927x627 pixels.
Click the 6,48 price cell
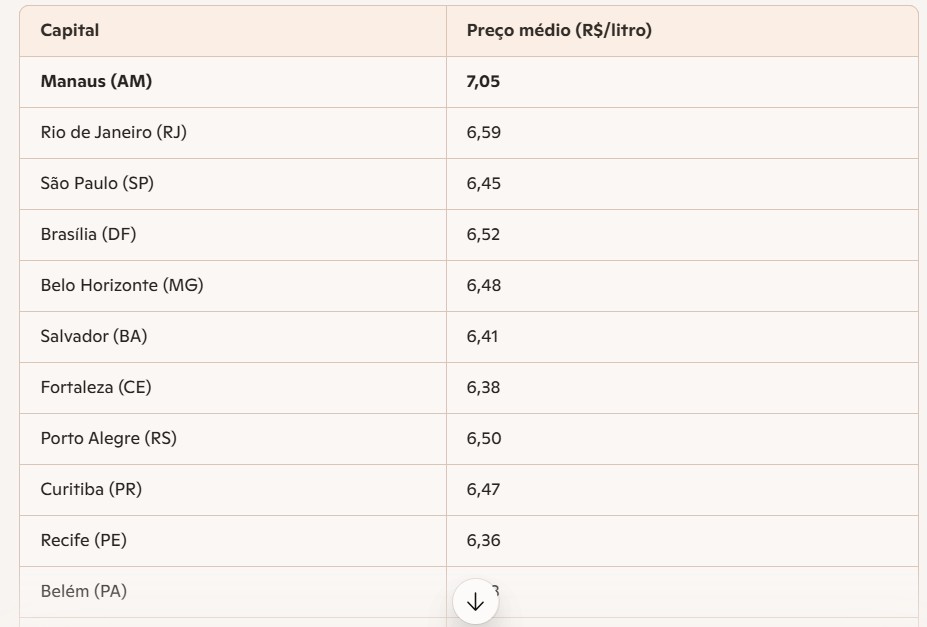pos(483,286)
